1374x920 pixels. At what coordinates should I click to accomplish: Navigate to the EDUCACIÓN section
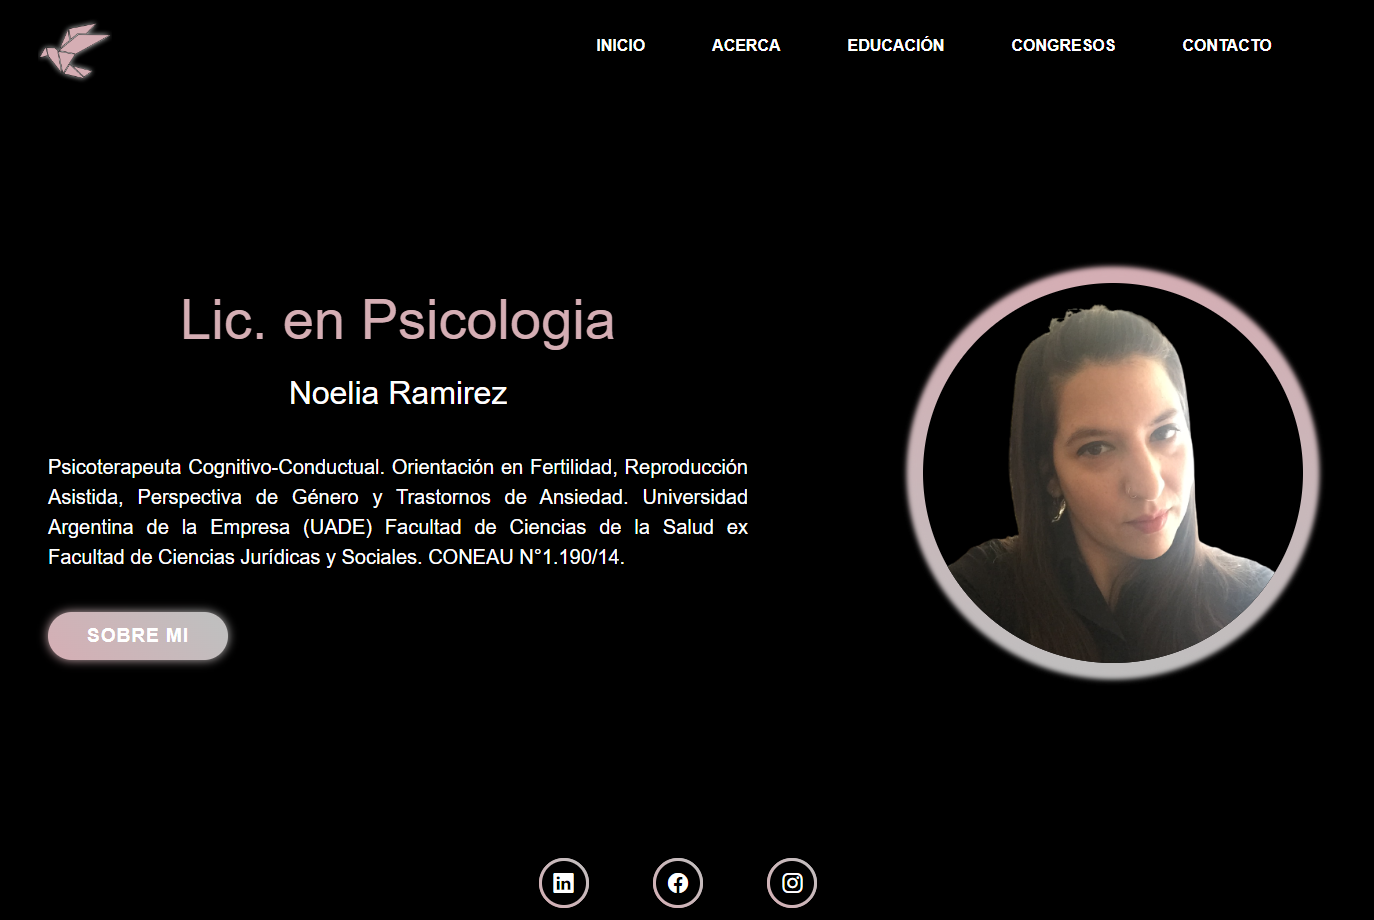896,45
